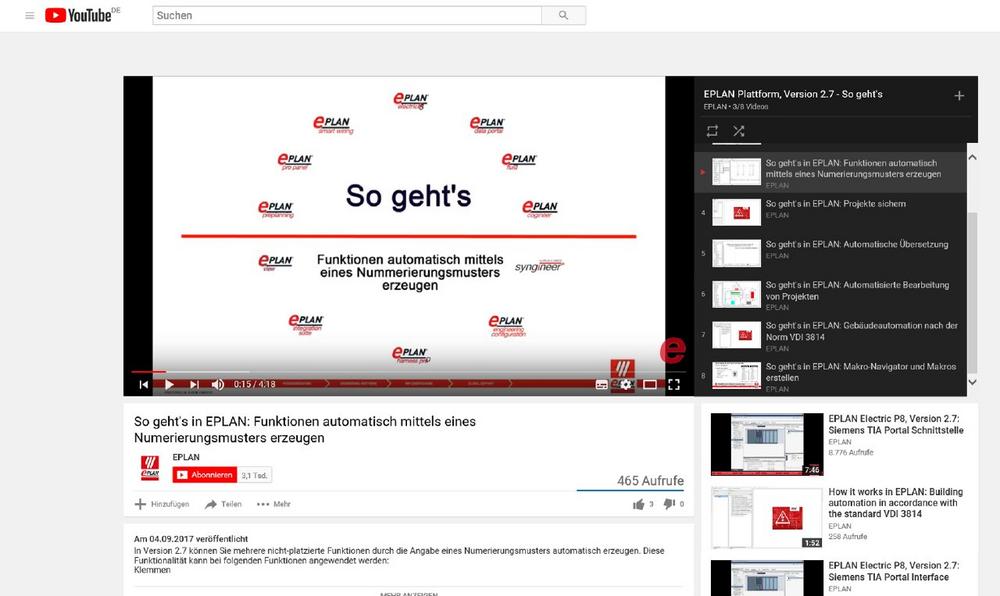Expand the Mehr options menu
This screenshot has width=1000, height=596.
[x=274, y=504]
